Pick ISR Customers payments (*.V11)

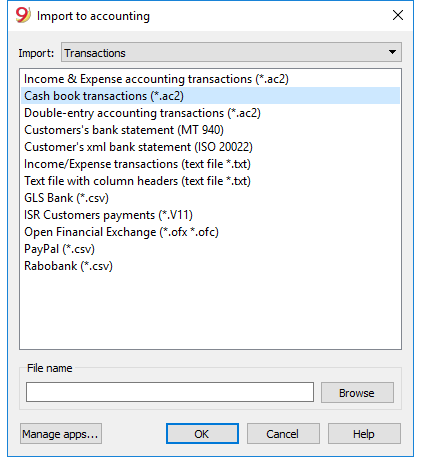(x=210, y=215)
